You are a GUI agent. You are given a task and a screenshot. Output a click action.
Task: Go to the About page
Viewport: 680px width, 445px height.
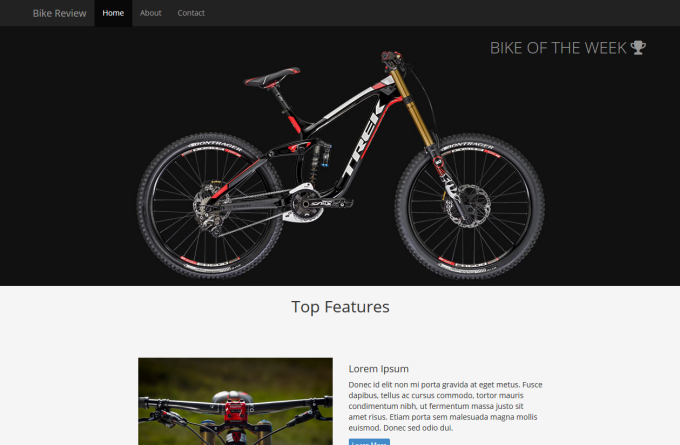pyautogui.click(x=150, y=13)
